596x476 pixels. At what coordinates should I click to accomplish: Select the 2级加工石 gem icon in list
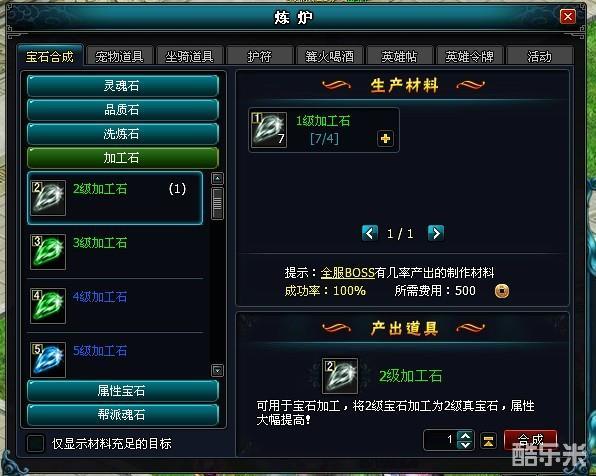pos(48,198)
